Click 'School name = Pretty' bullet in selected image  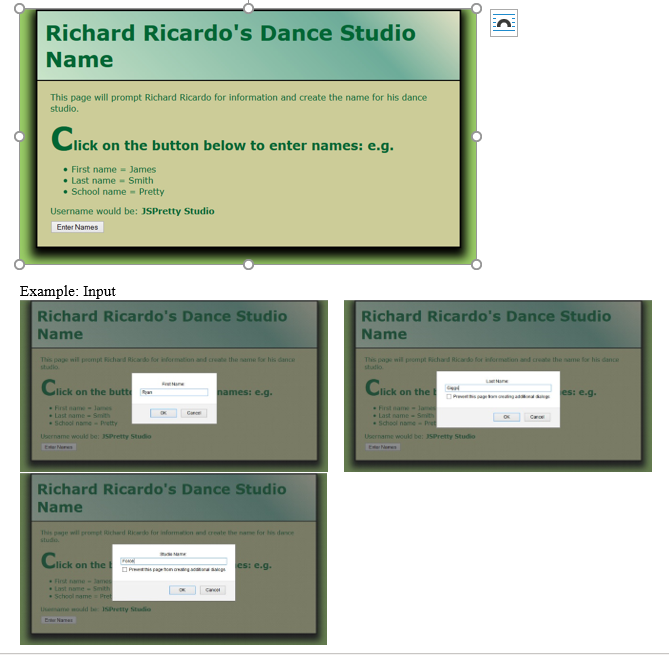118,192
